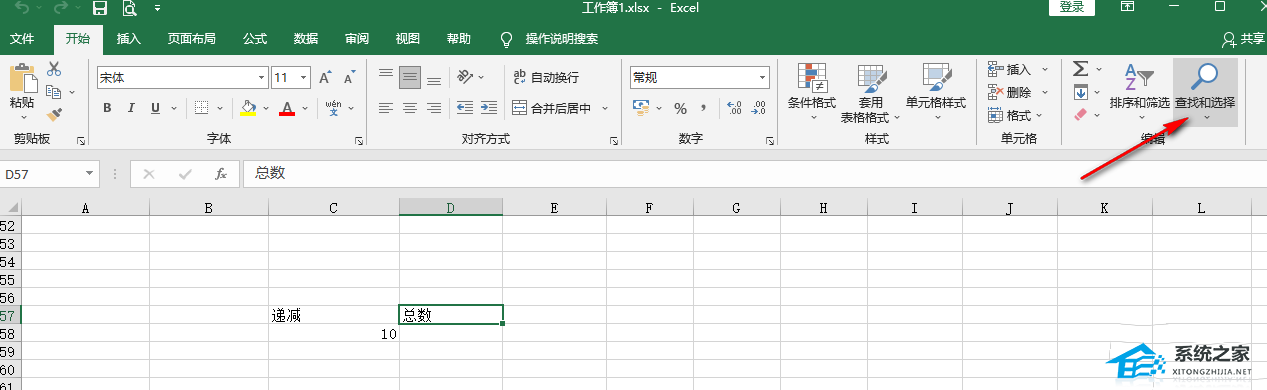Open the font name dropdown (宋体)
This screenshot has height=390, width=1267.
coord(262,77)
